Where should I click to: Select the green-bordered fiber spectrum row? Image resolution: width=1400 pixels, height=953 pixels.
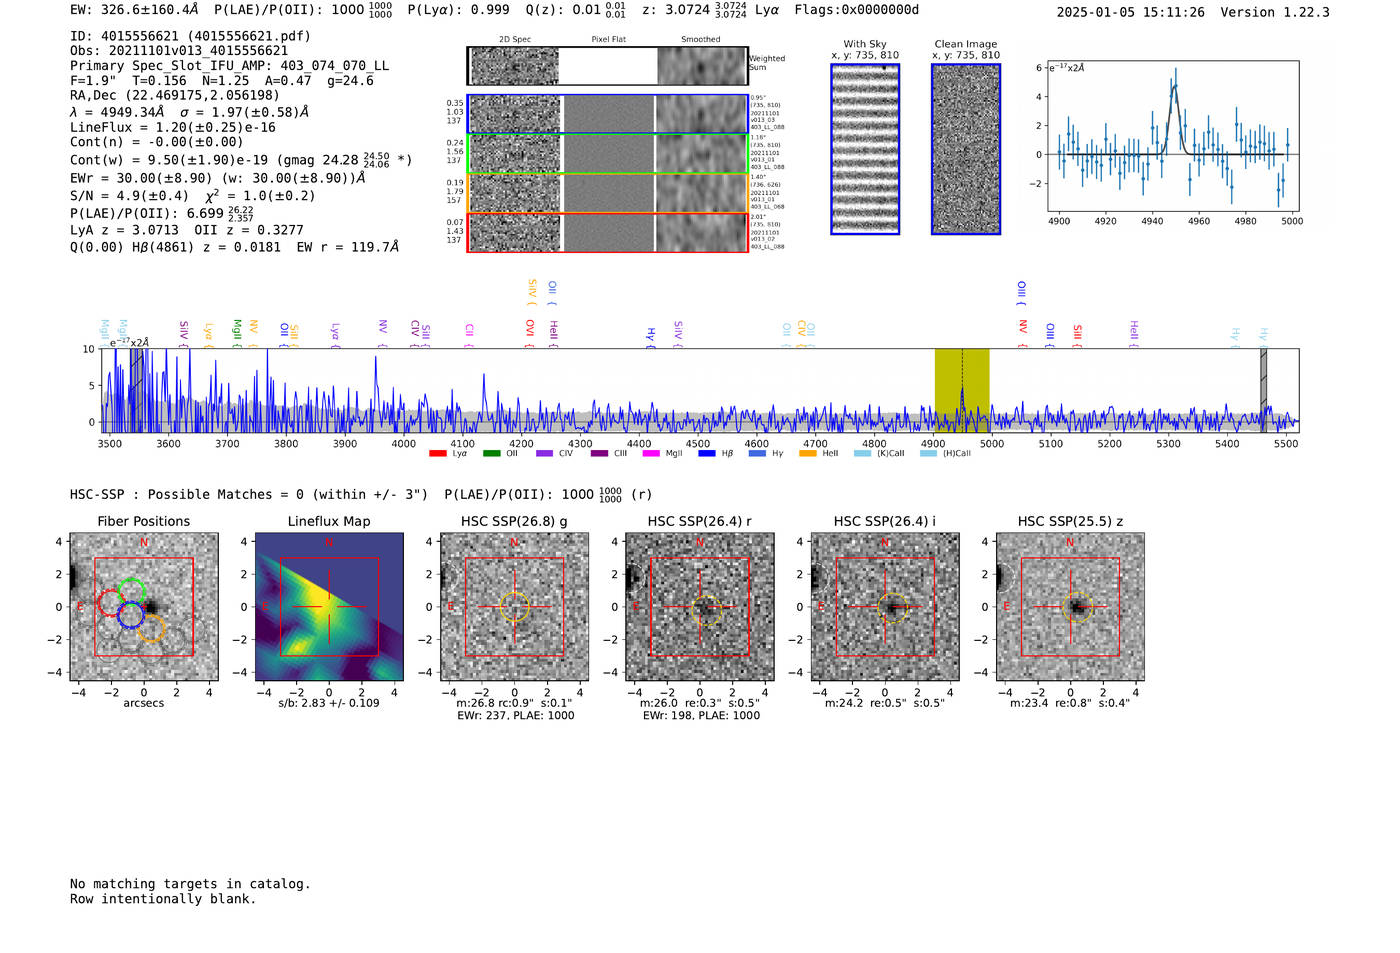coord(607,153)
